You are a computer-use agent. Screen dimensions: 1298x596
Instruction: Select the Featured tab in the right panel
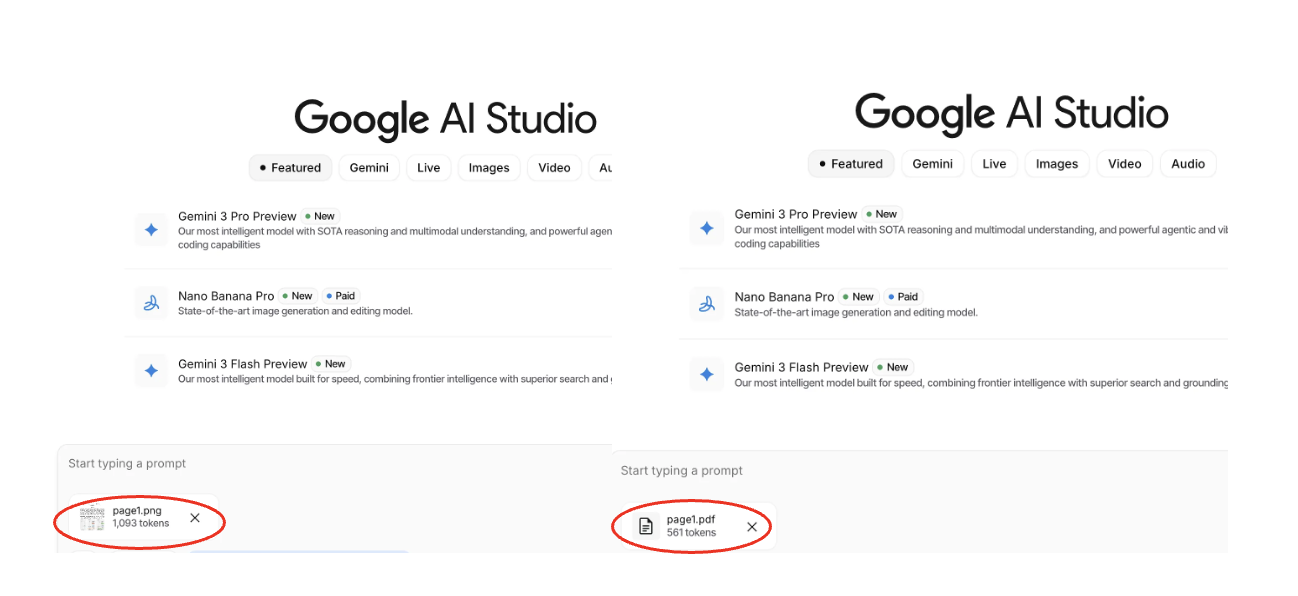(x=850, y=164)
